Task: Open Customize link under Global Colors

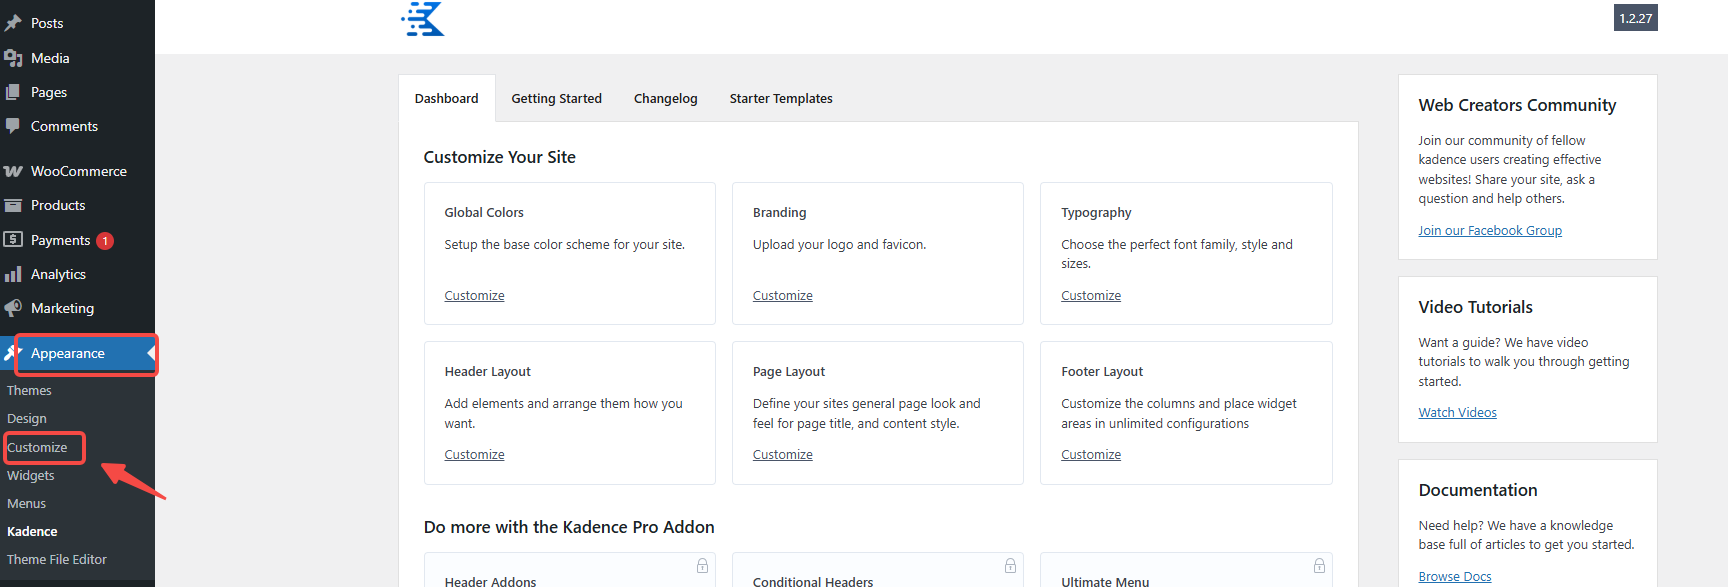Action: pos(474,296)
